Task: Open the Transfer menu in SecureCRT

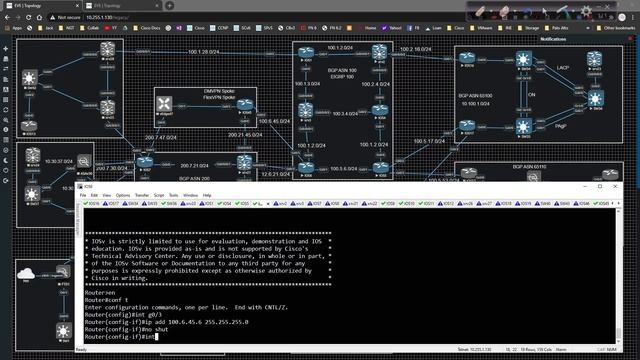Action: tap(142, 196)
